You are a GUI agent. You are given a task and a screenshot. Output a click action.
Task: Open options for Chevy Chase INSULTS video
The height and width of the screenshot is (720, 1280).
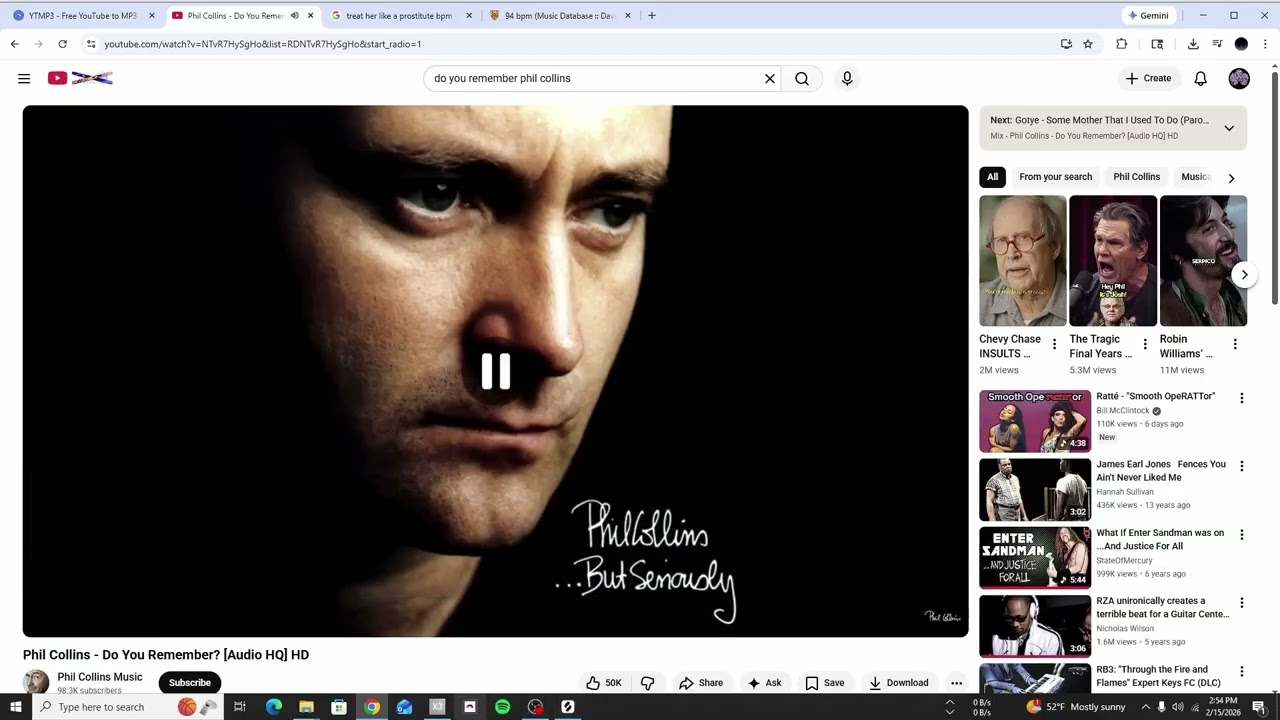1054,344
